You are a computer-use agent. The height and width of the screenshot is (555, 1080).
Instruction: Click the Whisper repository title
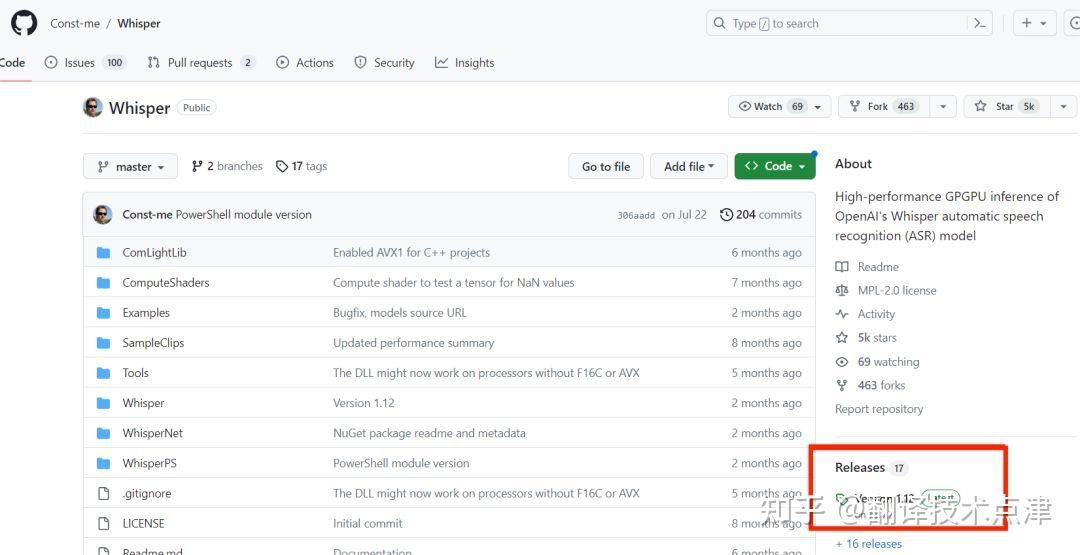(140, 108)
